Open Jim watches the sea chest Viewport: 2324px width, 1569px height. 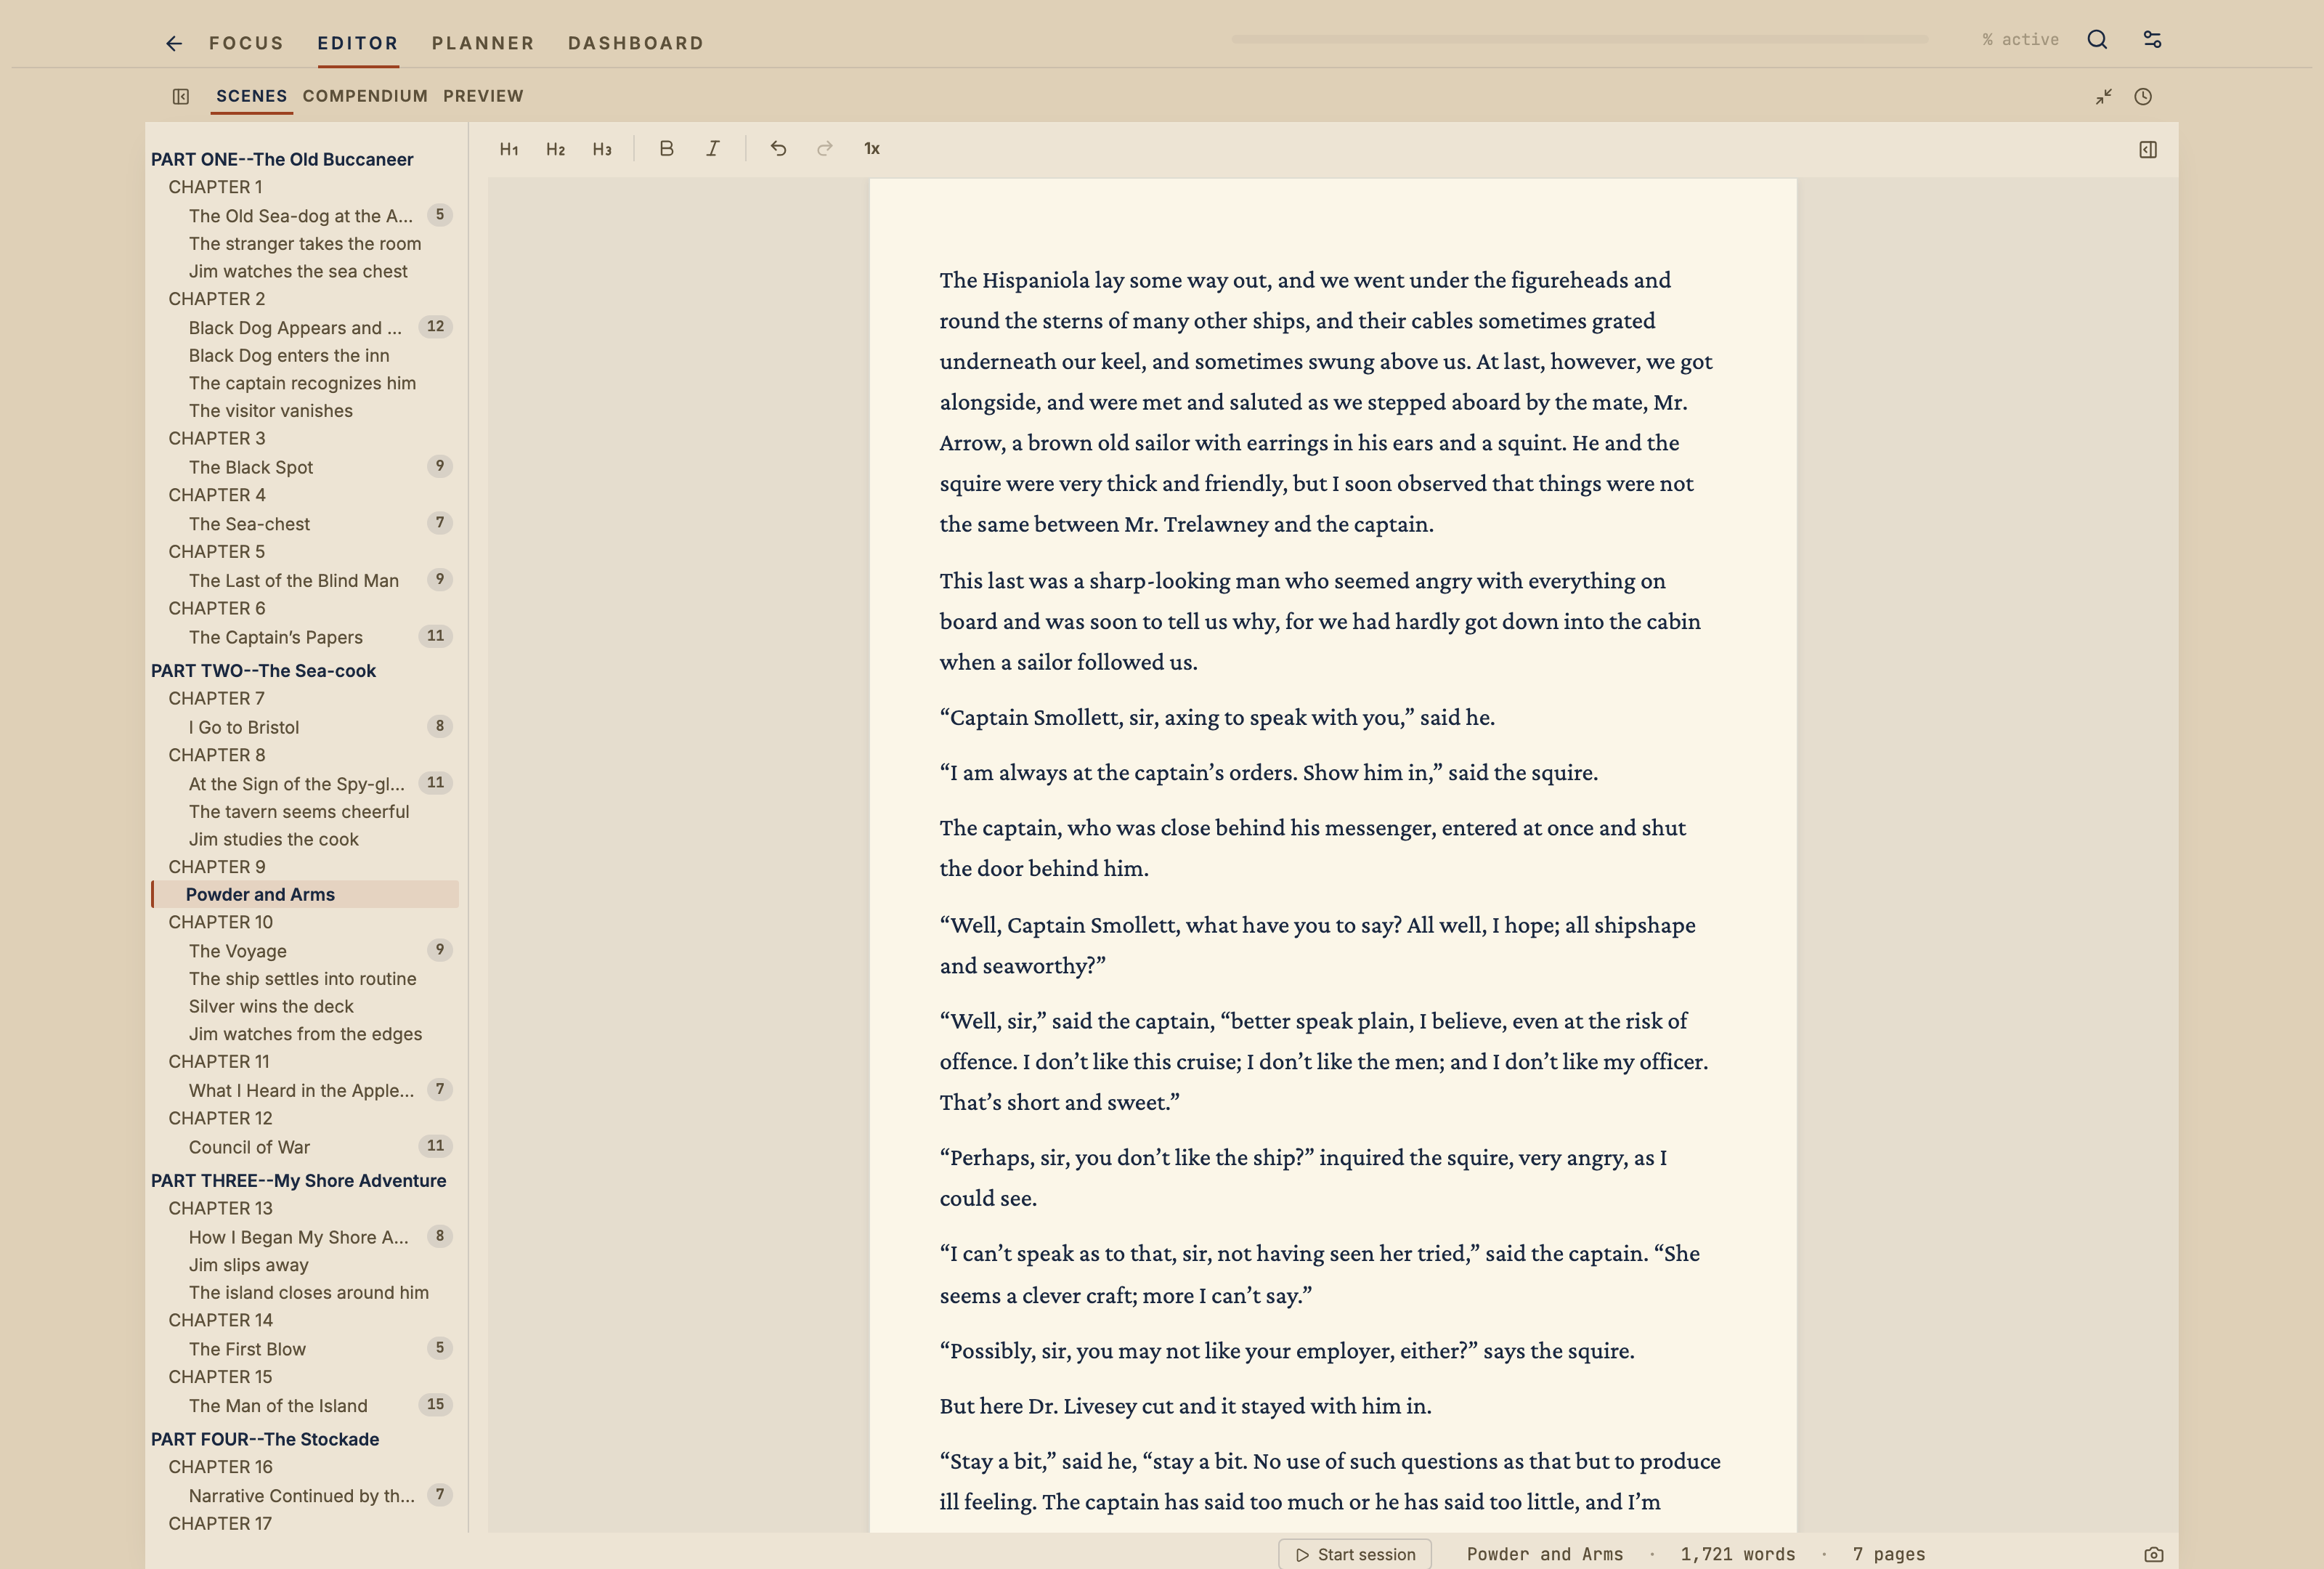point(298,272)
